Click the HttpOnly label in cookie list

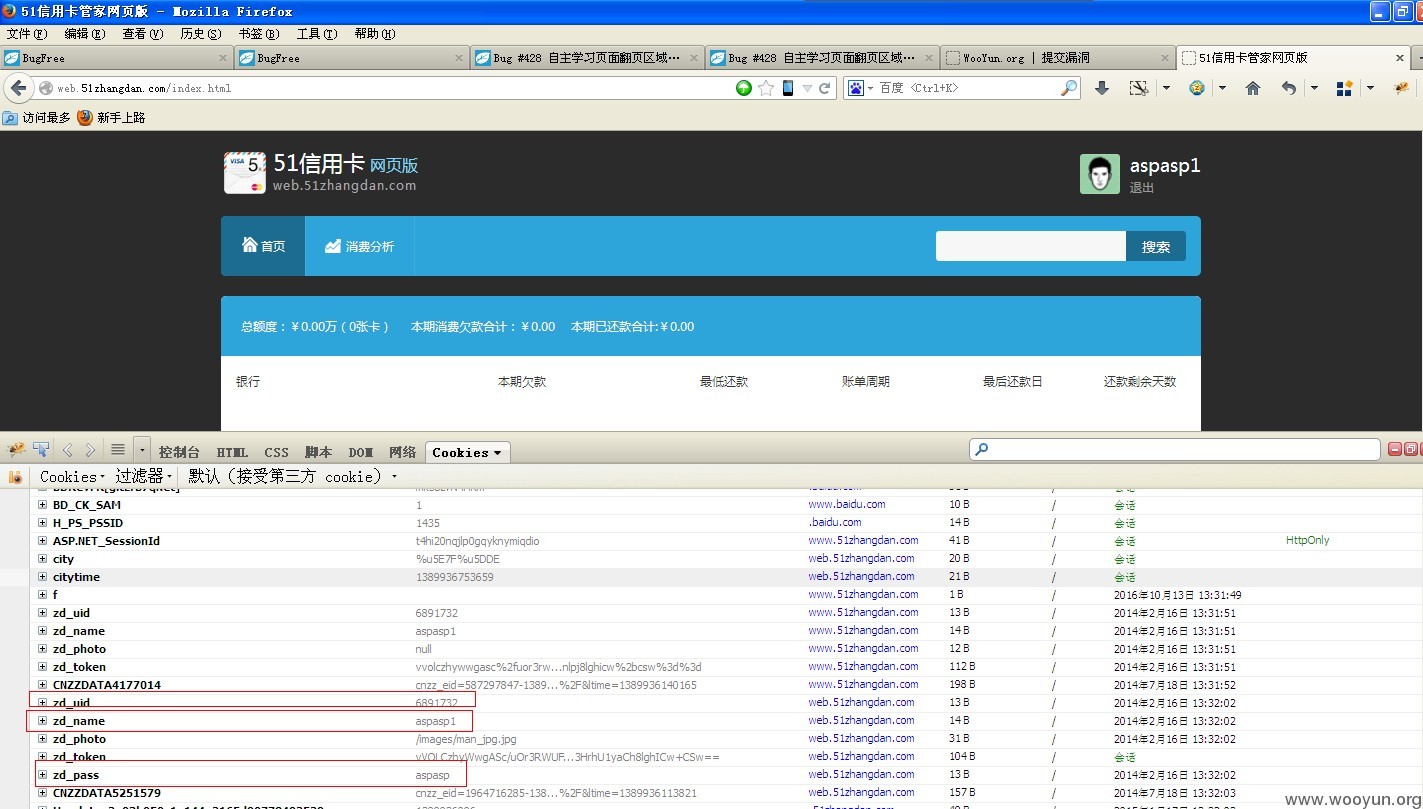click(x=1308, y=541)
